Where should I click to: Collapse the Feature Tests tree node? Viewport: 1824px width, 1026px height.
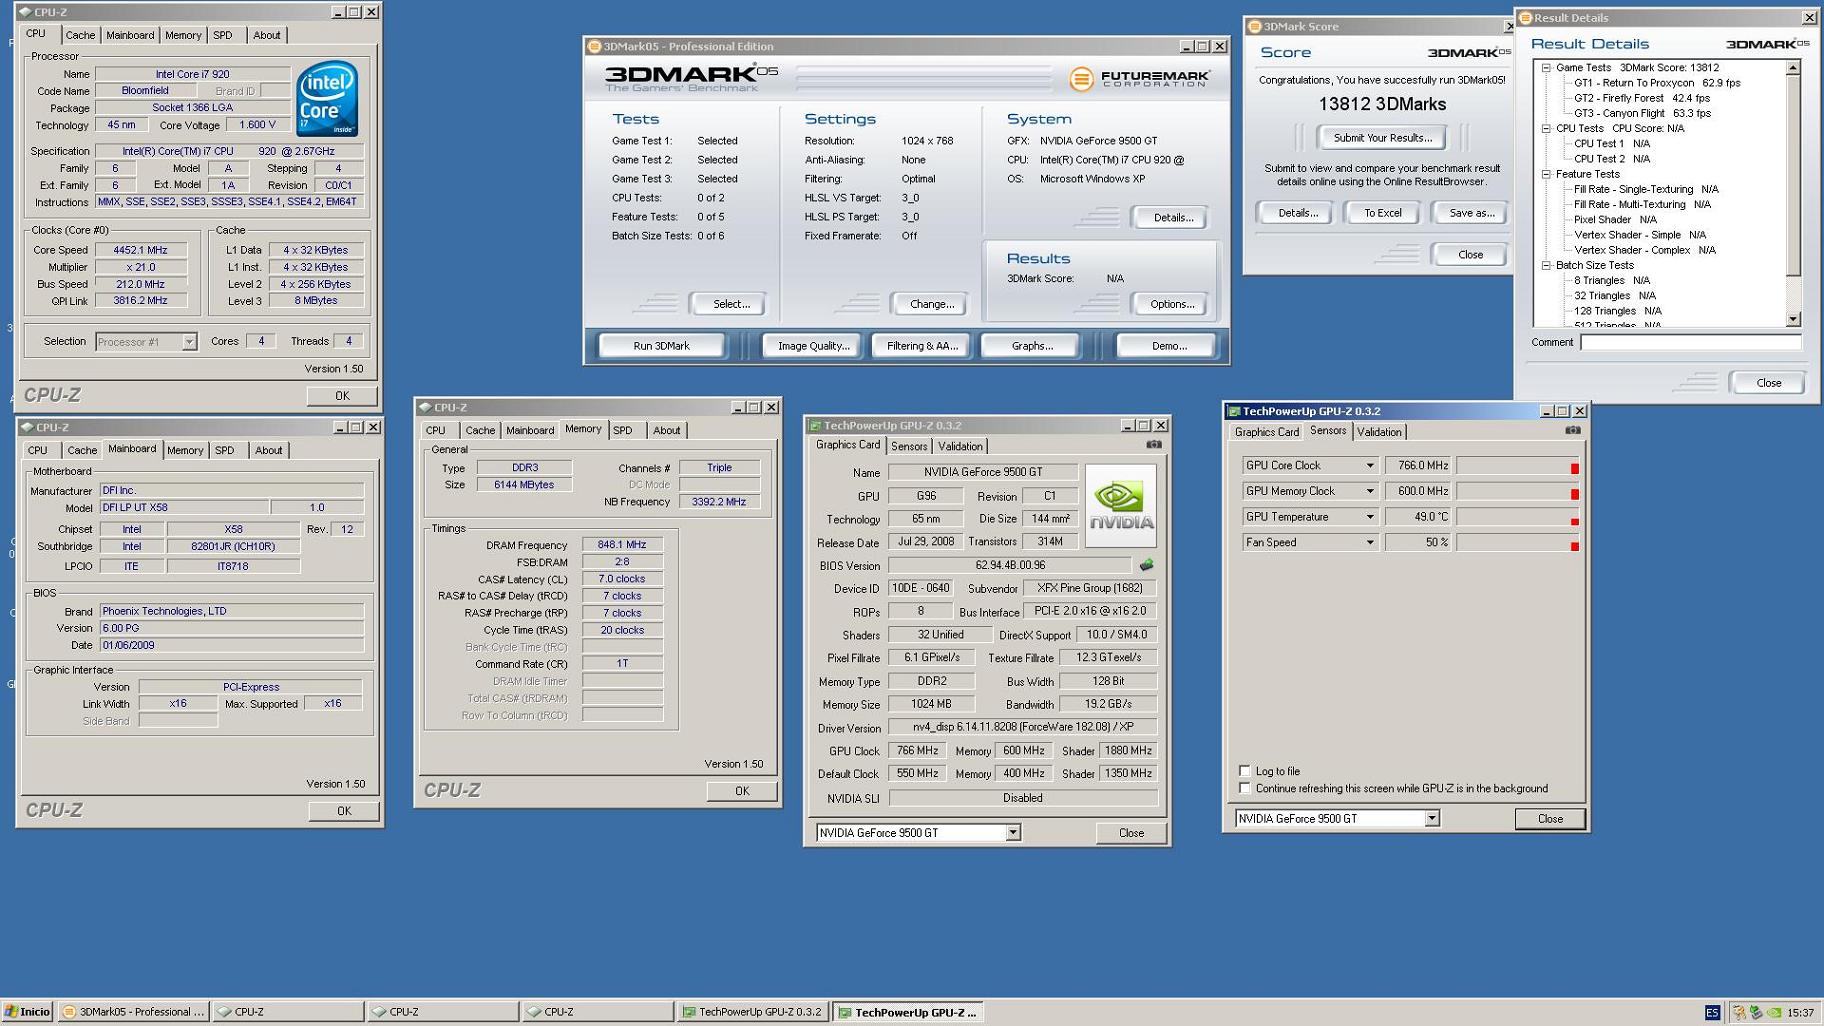pyautogui.click(x=1546, y=174)
